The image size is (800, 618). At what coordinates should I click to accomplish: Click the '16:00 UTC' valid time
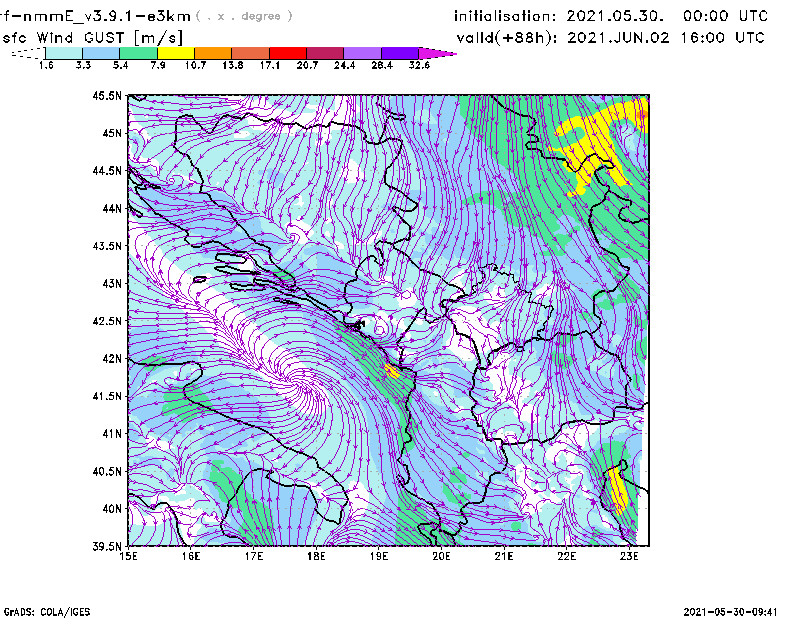(x=723, y=38)
